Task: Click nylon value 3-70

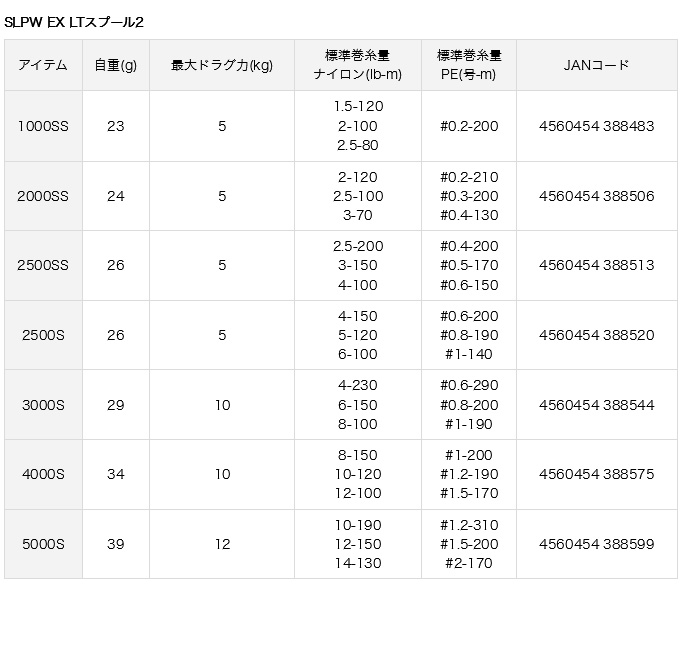Action: coord(358,215)
